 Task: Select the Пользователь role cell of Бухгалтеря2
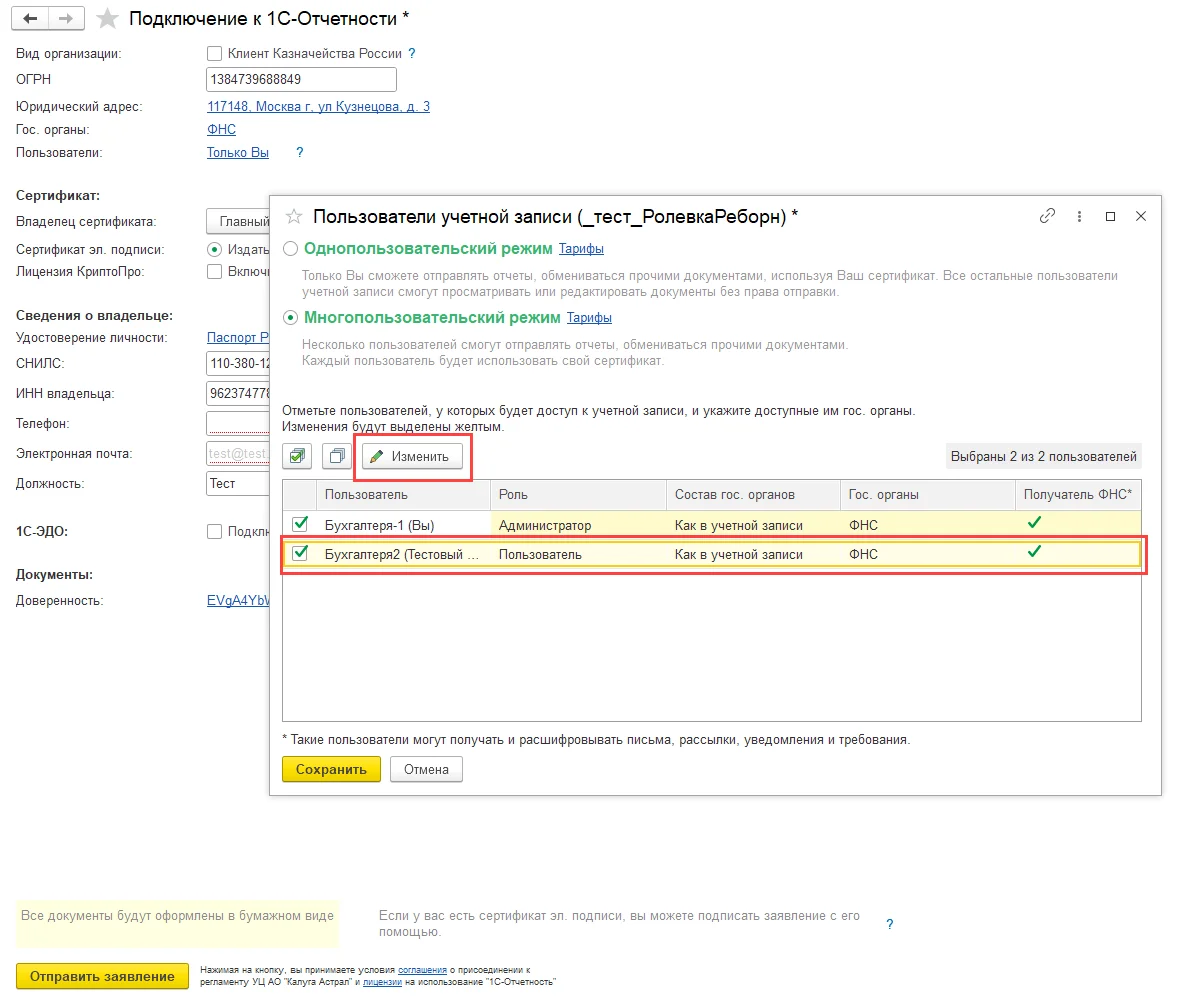578,554
